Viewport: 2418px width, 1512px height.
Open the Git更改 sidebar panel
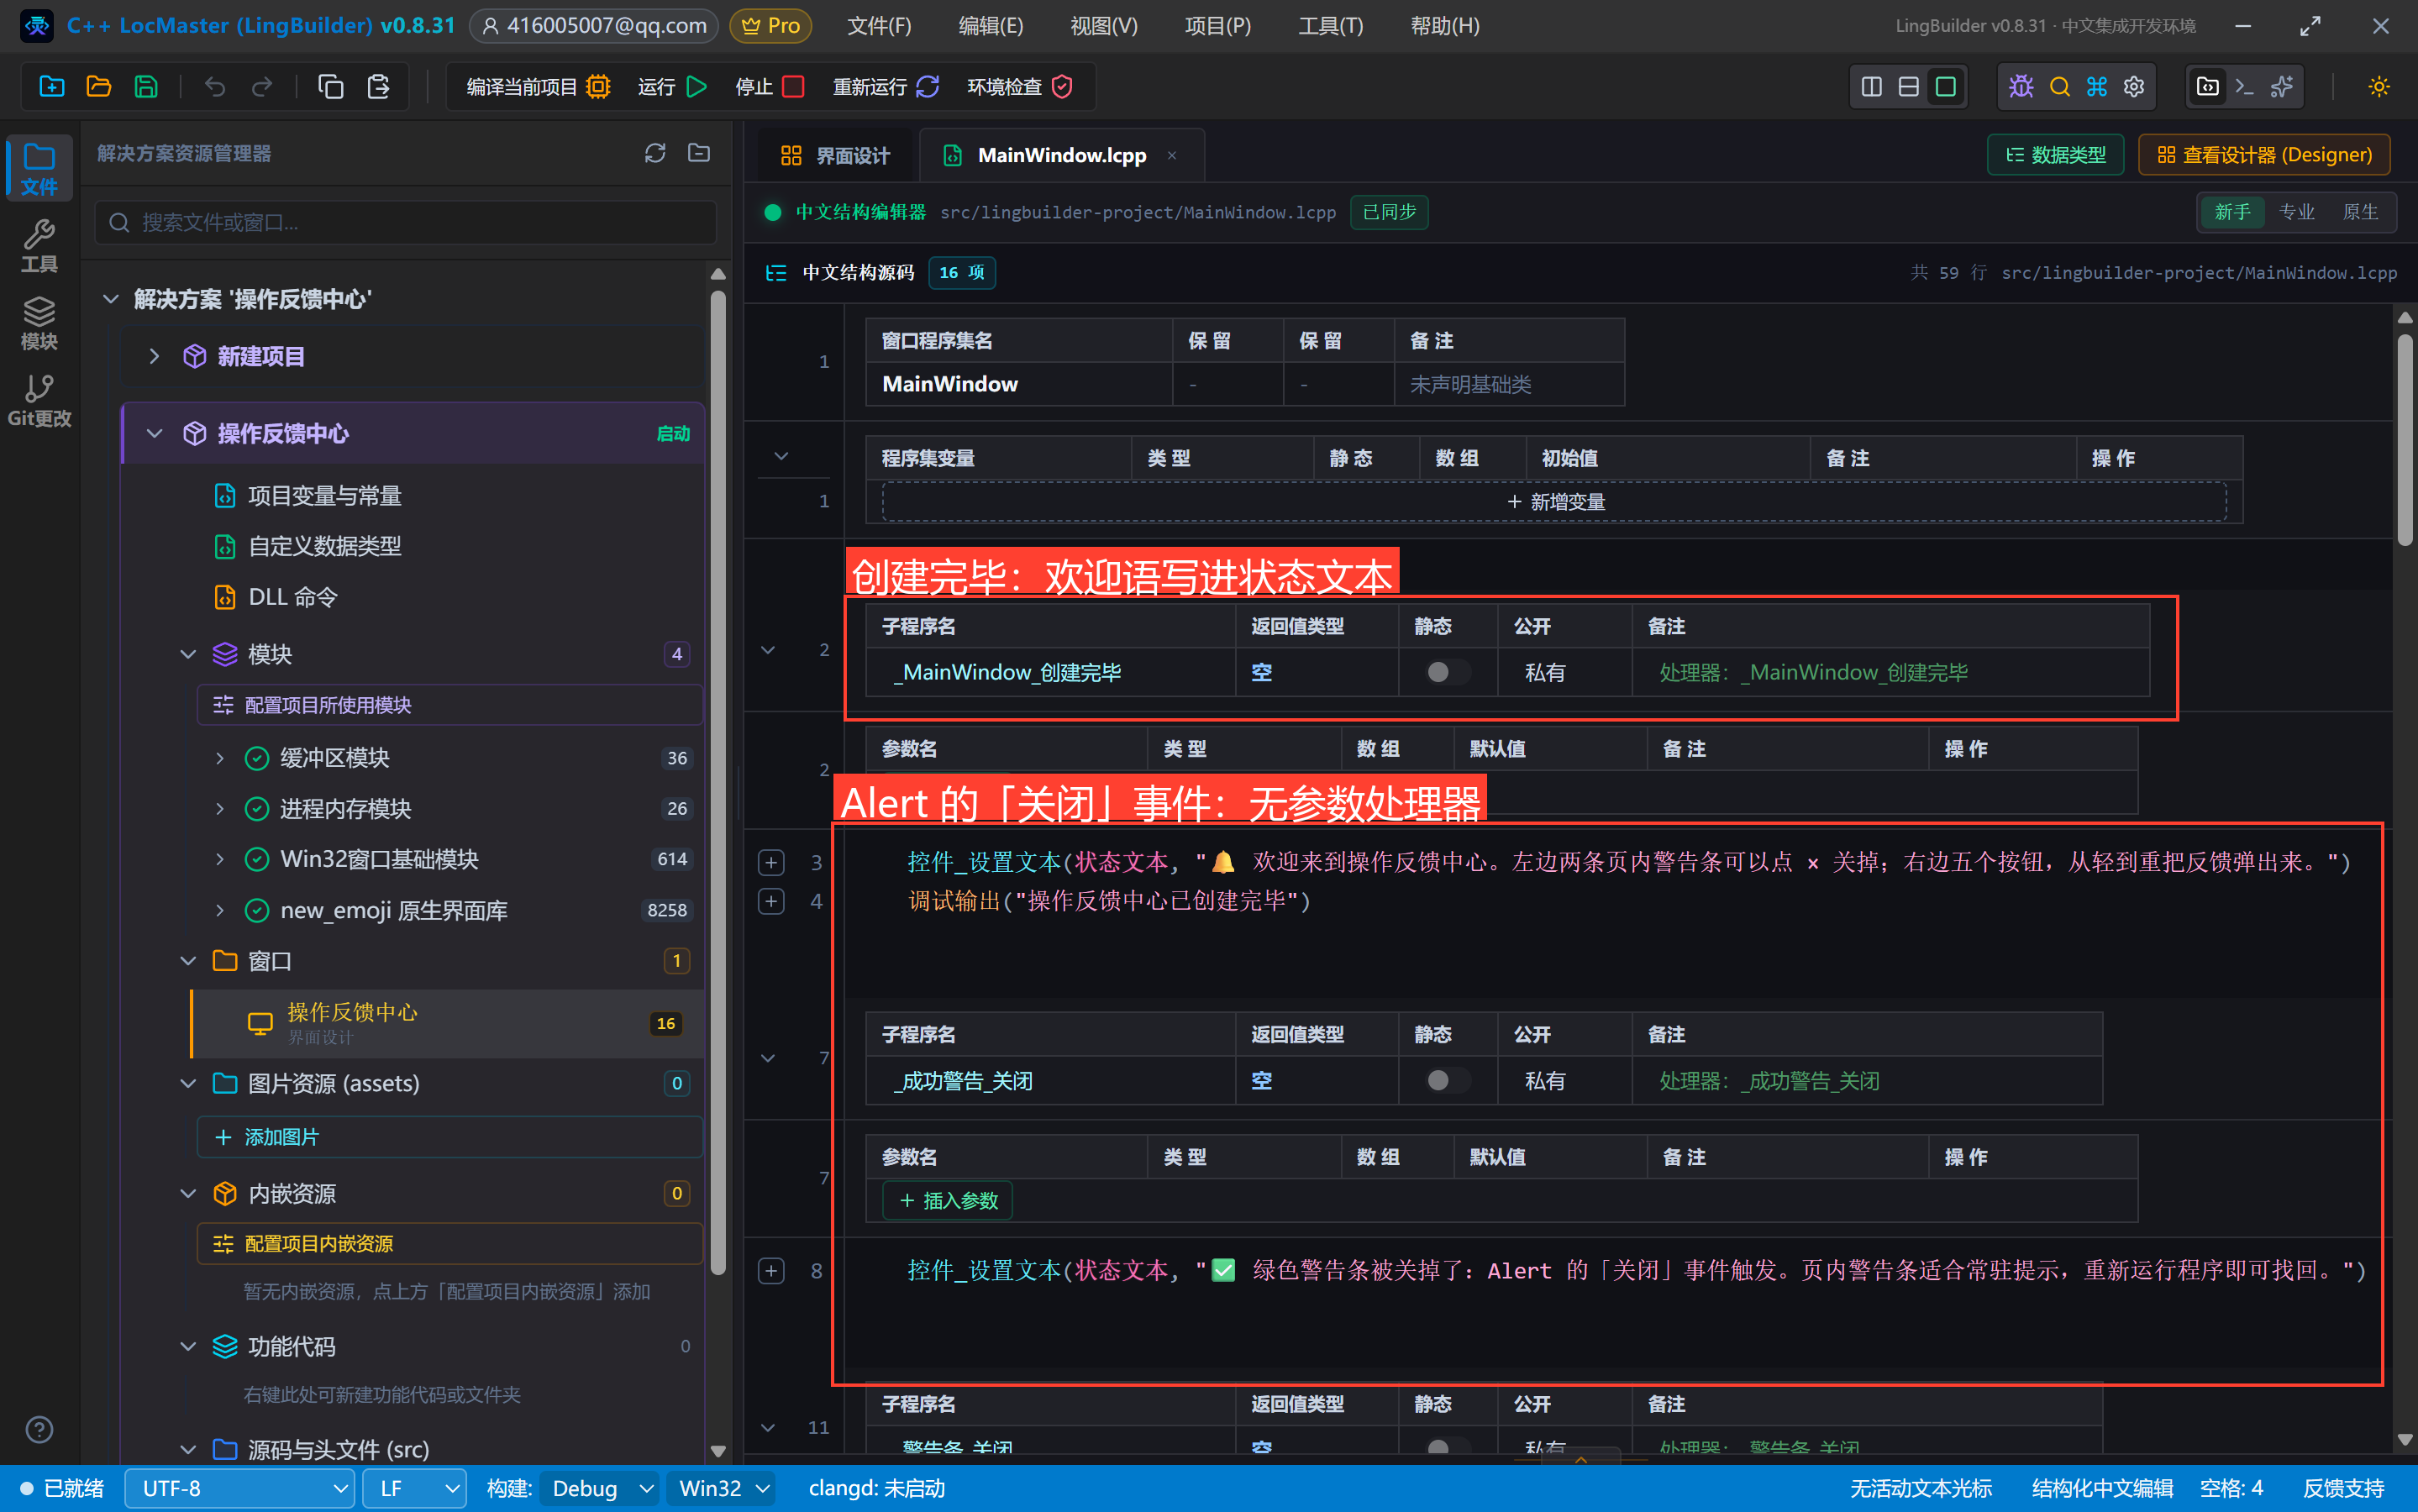[39, 400]
